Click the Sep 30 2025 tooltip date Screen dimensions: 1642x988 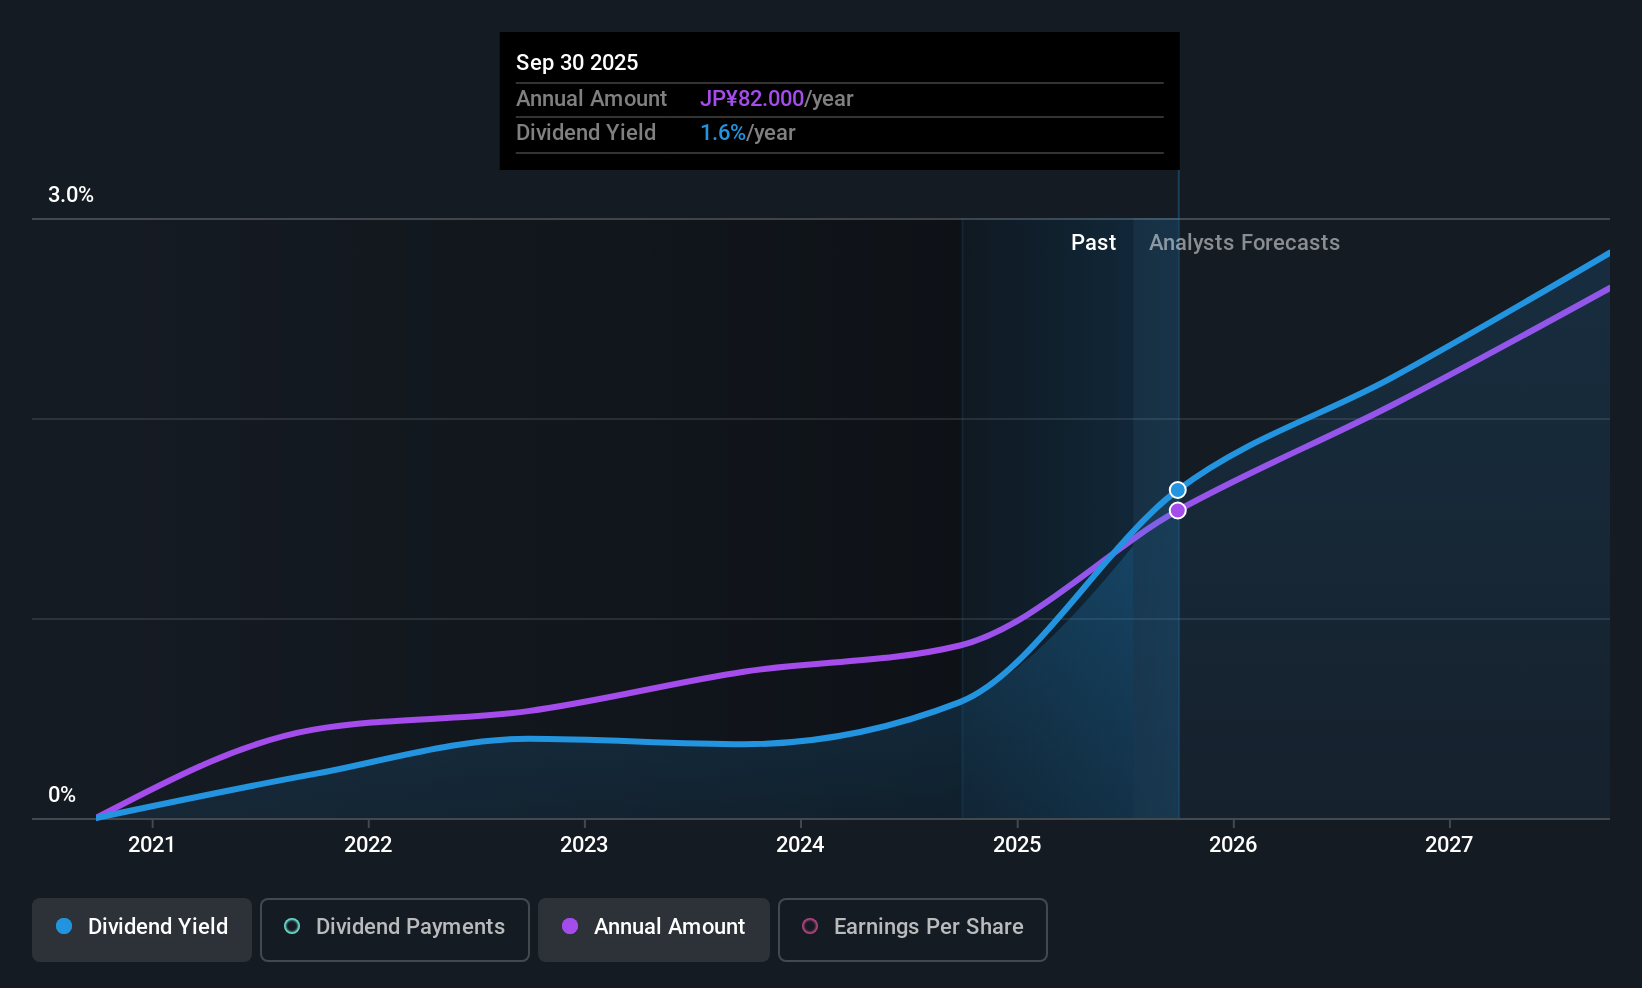[x=577, y=63]
